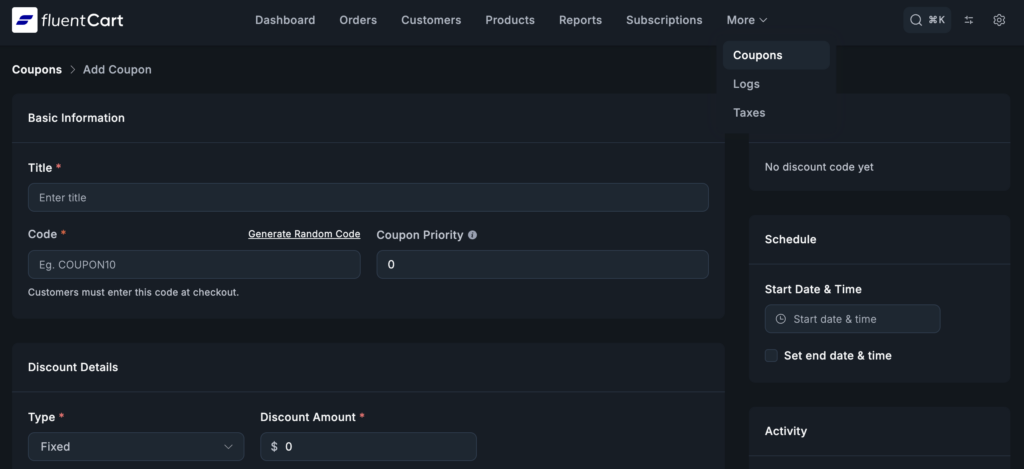Image resolution: width=1024 pixels, height=469 pixels.
Task: Click Coupon Priority info icon
Action: point(472,235)
